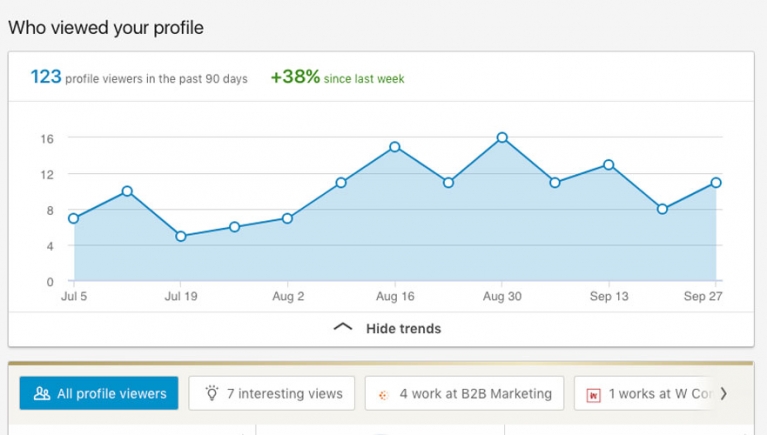Click the Jul 19 lowest data point
The width and height of the screenshot is (767, 435).
[181, 237]
